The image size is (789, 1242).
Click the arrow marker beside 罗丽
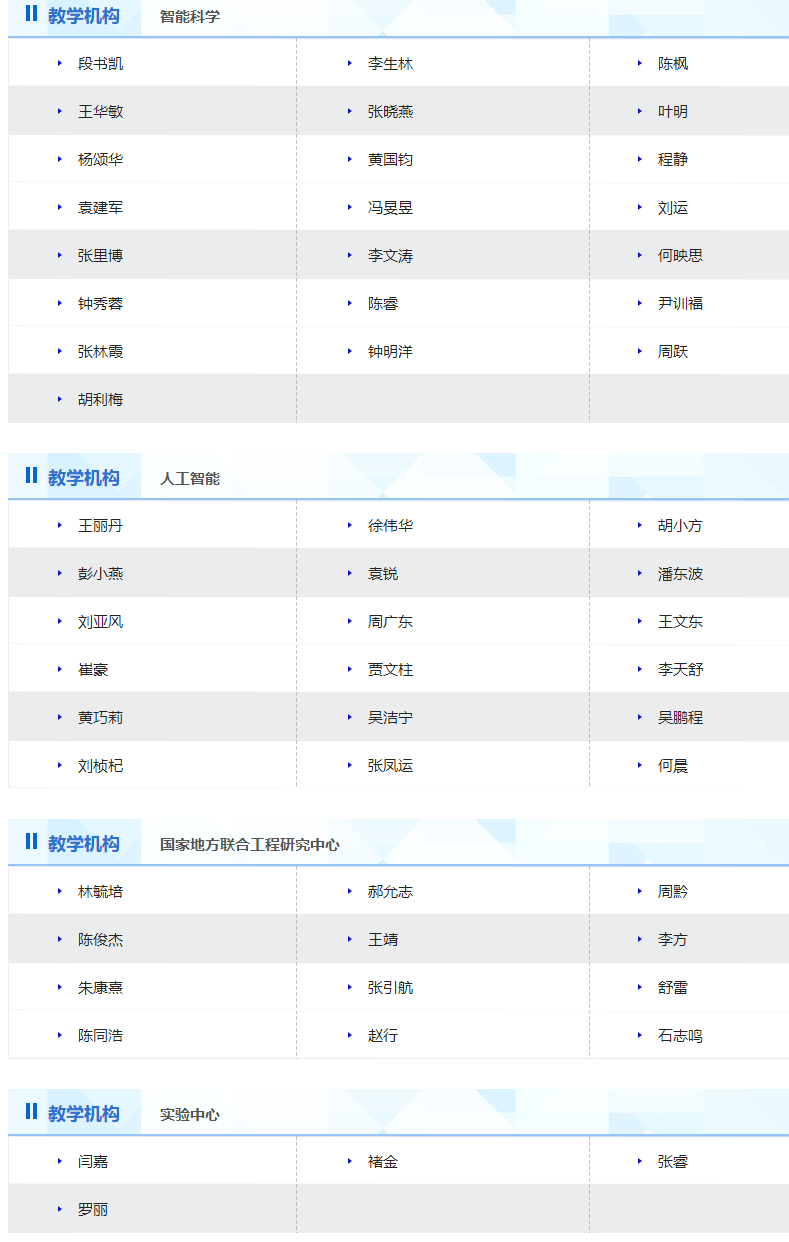point(60,1210)
